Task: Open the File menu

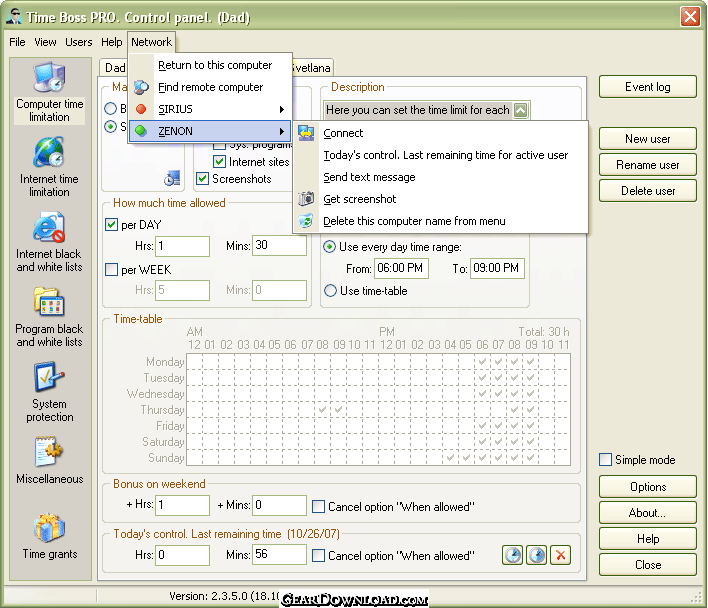Action: click(x=17, y=42)
